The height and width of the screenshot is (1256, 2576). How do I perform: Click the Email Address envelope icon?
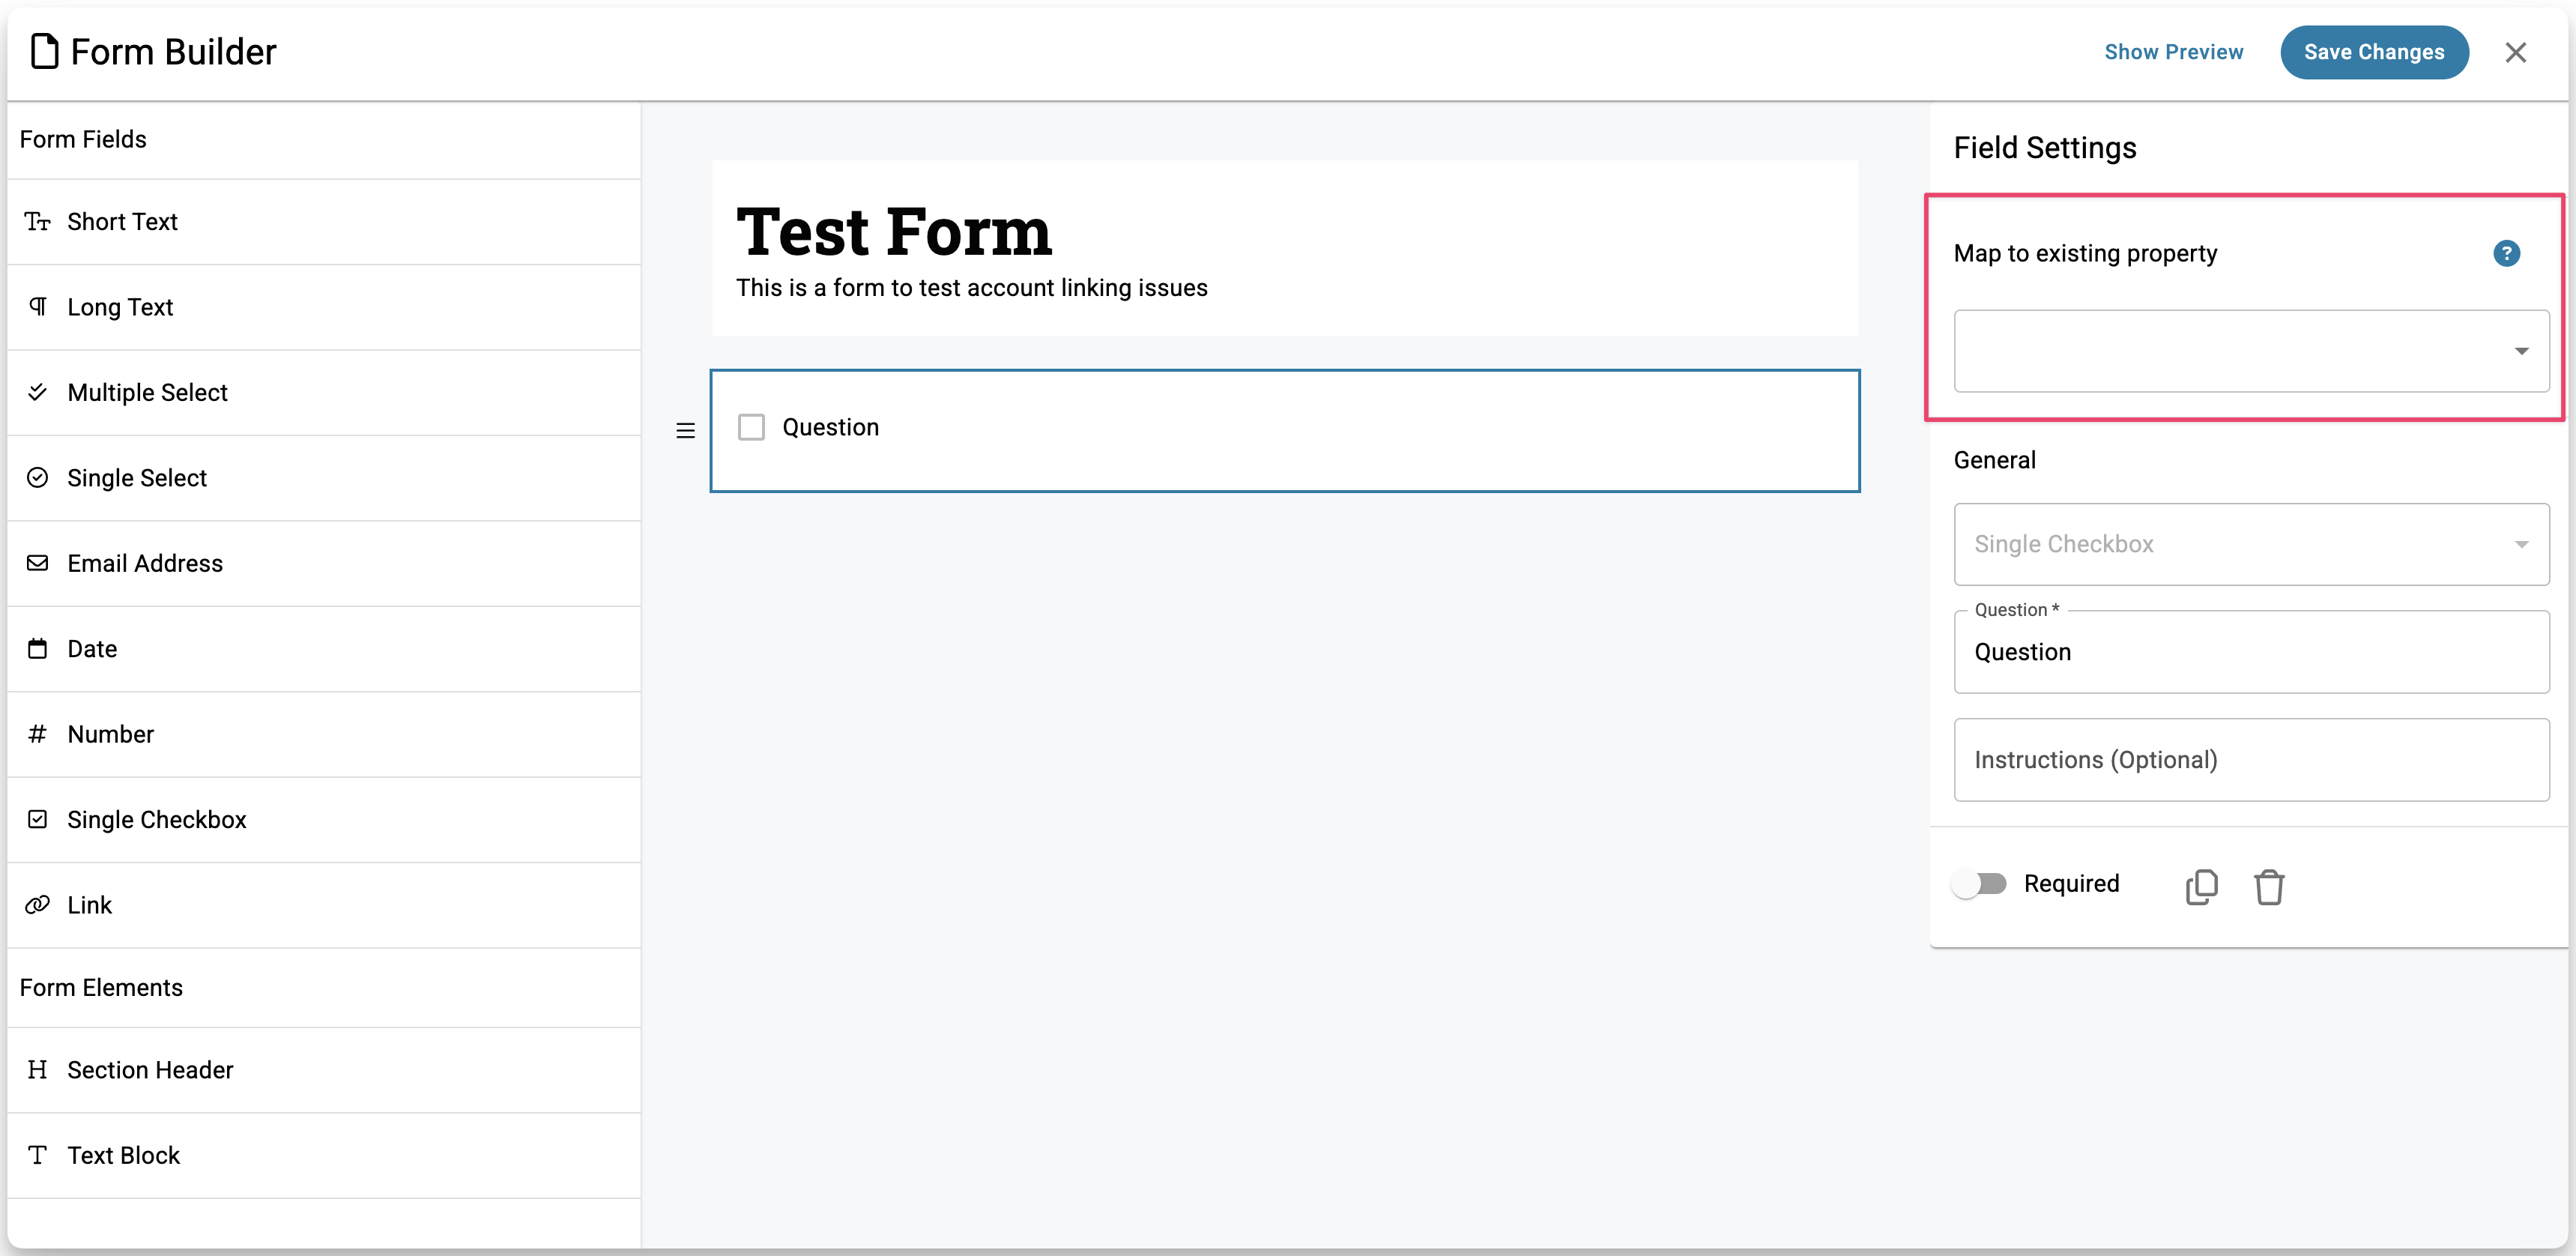click(x=38, y=563)
